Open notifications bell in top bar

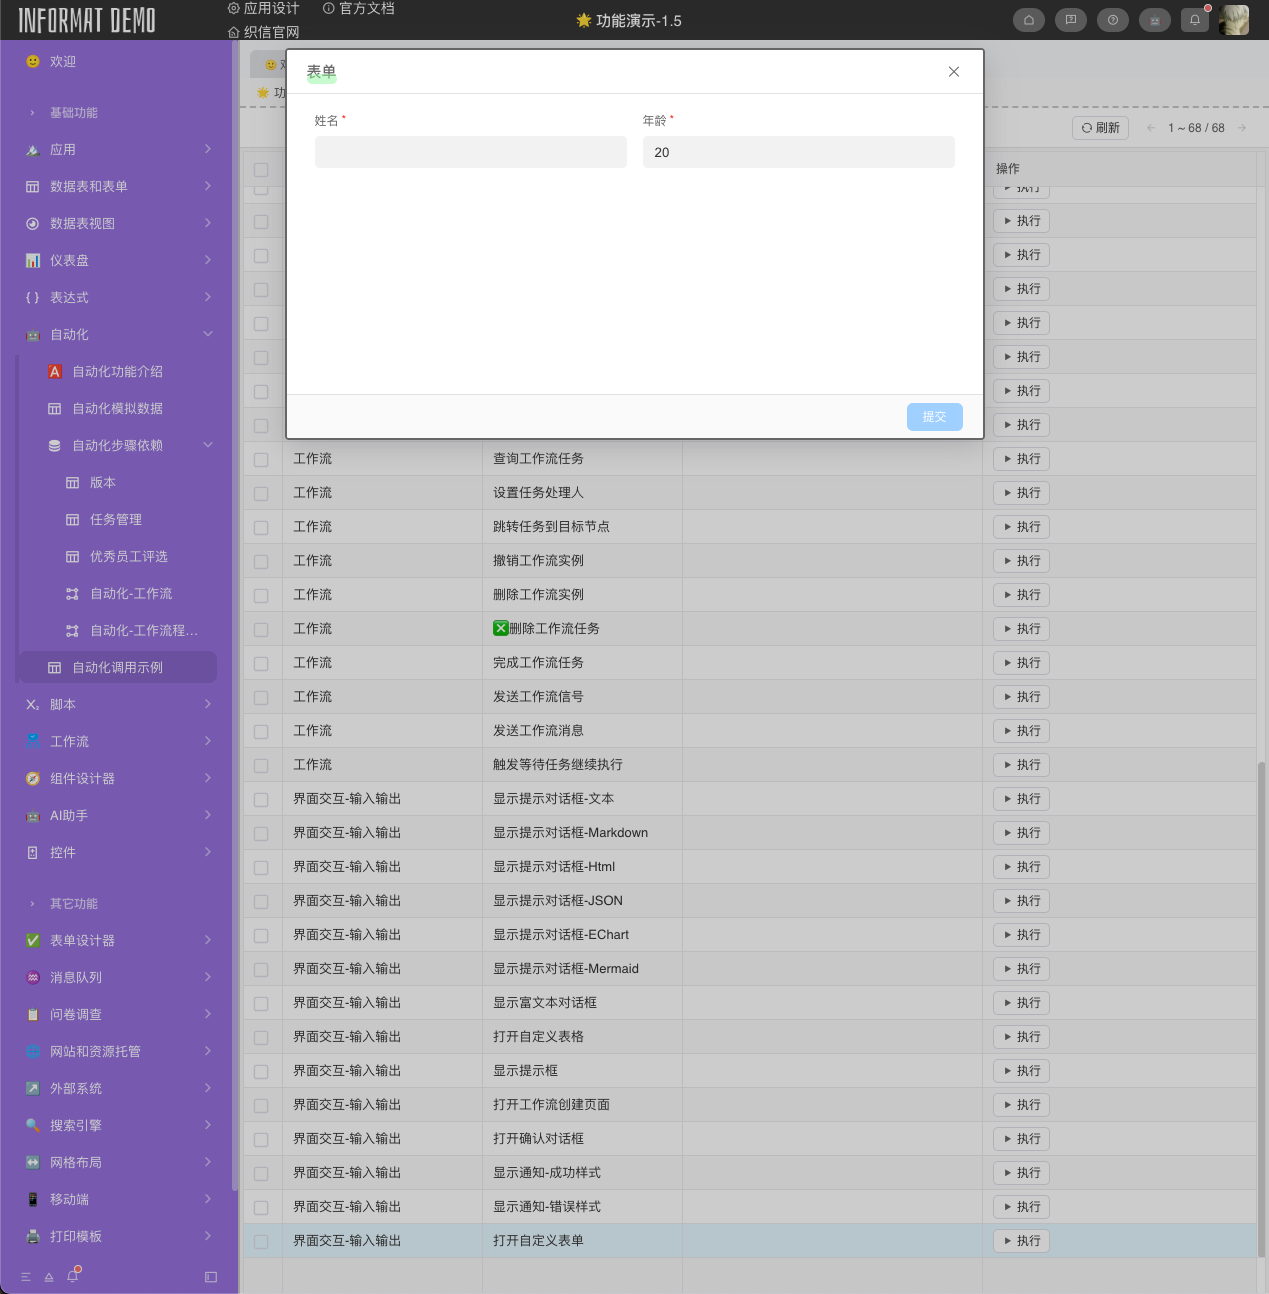click(x=1195, y=20)
